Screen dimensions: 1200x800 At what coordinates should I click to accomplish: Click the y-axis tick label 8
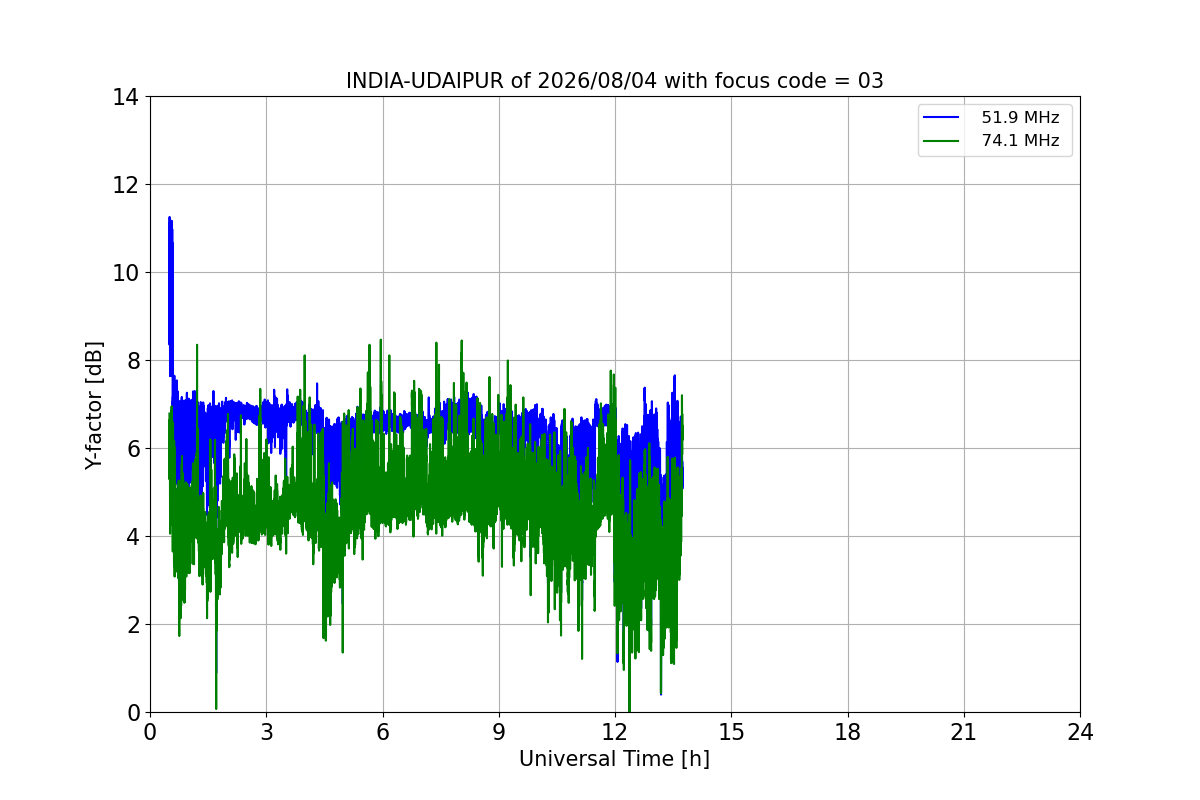[x=132, y=360]
